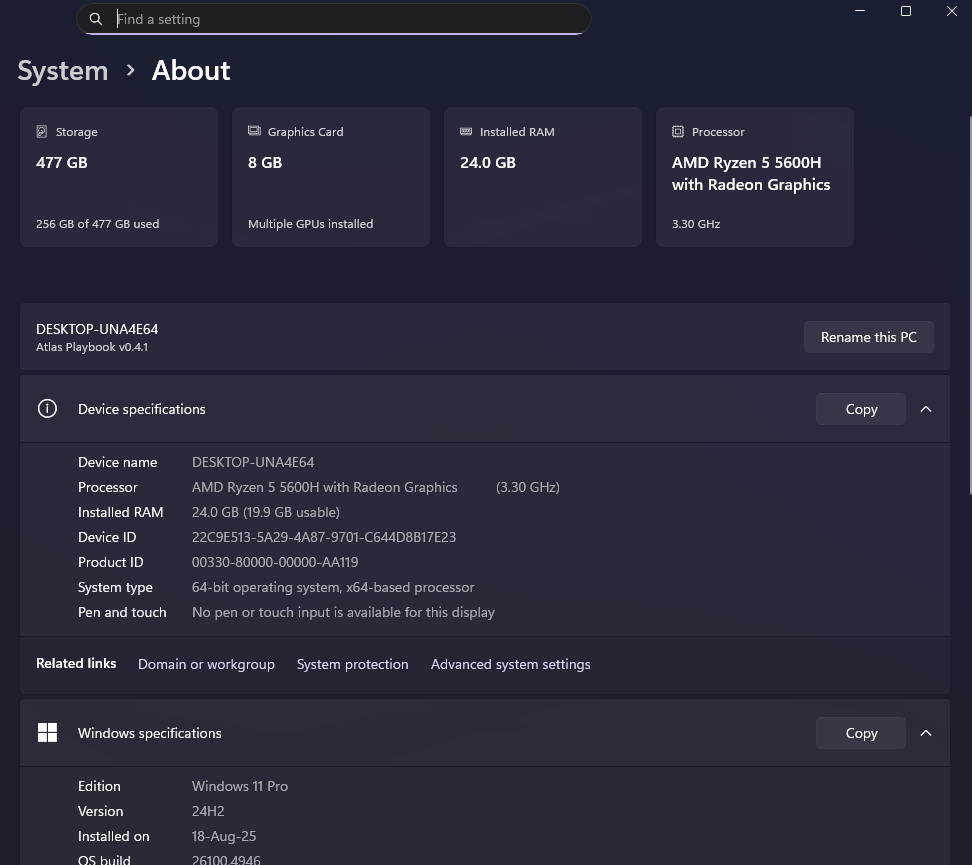The width and height of the screenshot is (972, 865).
Task: Click Rename this PC button
Action: (x=868, y=337)
